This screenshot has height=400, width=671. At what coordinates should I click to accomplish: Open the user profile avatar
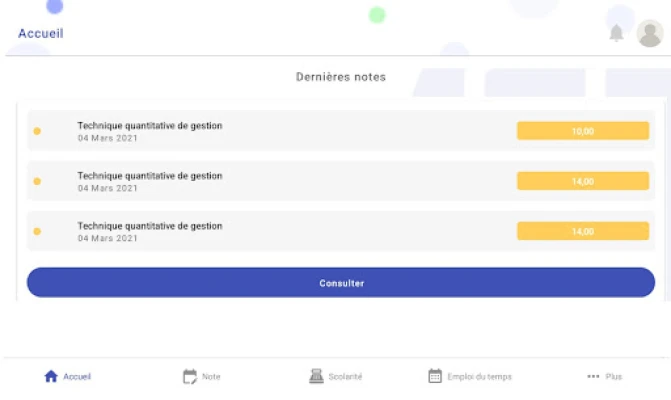649,33
